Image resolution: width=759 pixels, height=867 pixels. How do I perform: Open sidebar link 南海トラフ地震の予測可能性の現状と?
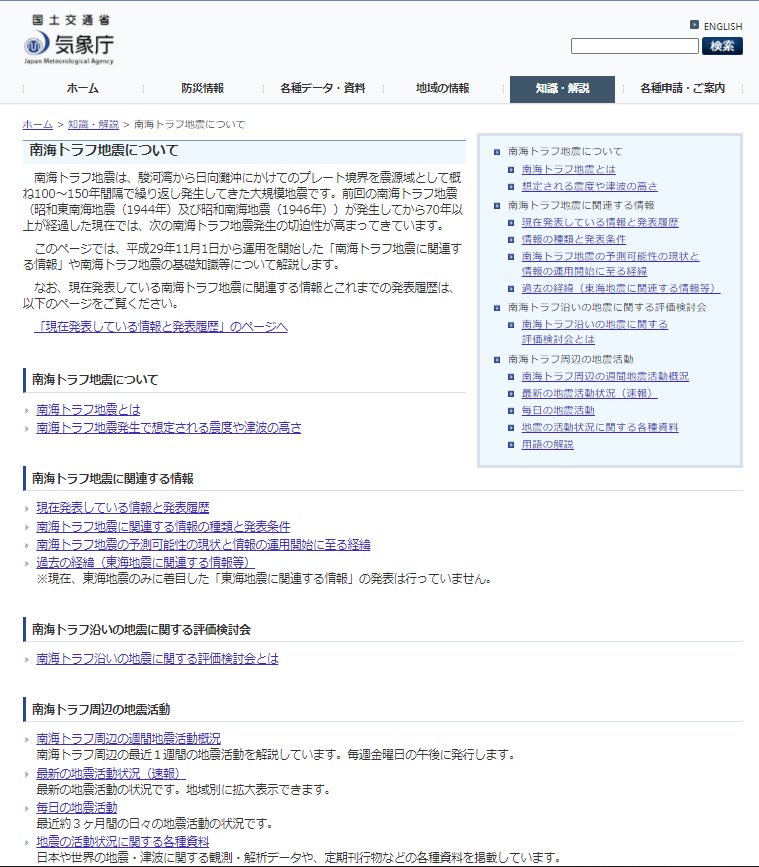[610, 257]
